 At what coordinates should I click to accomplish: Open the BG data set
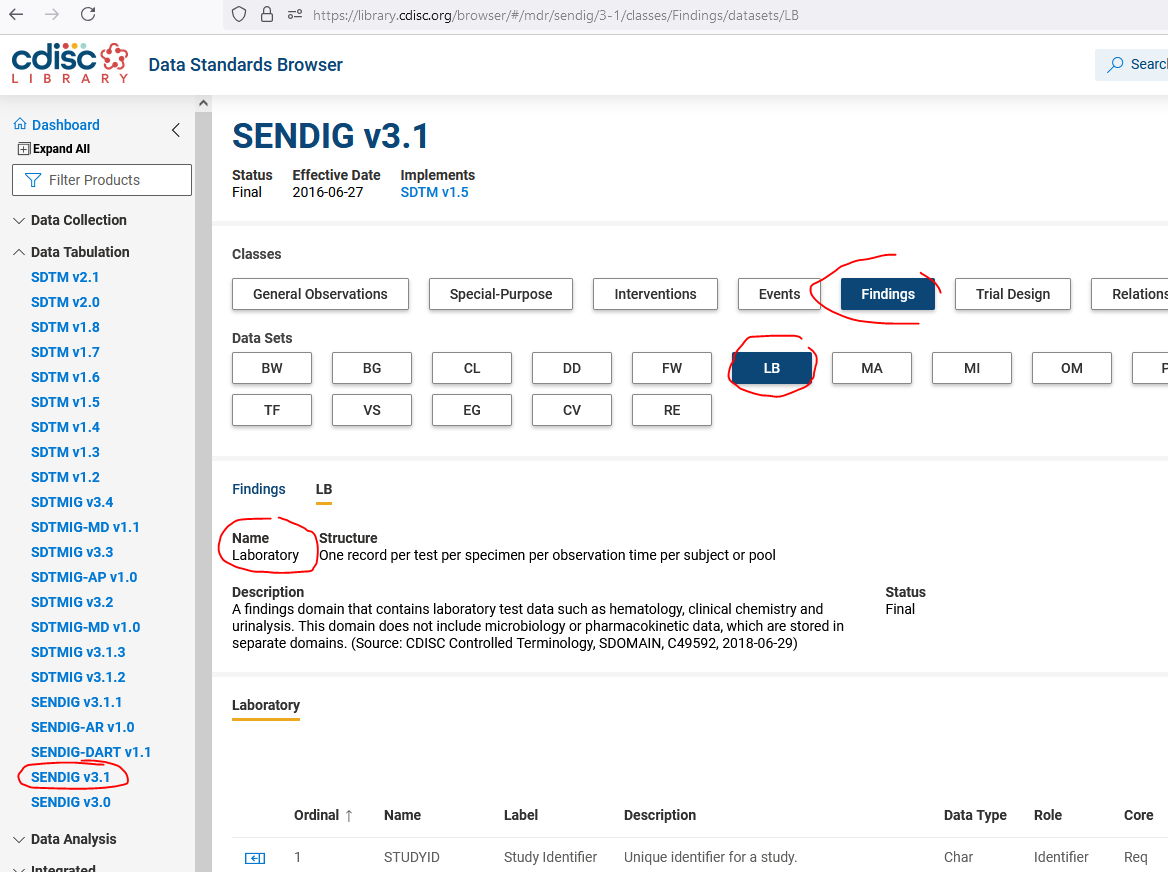tap(372, 368)
